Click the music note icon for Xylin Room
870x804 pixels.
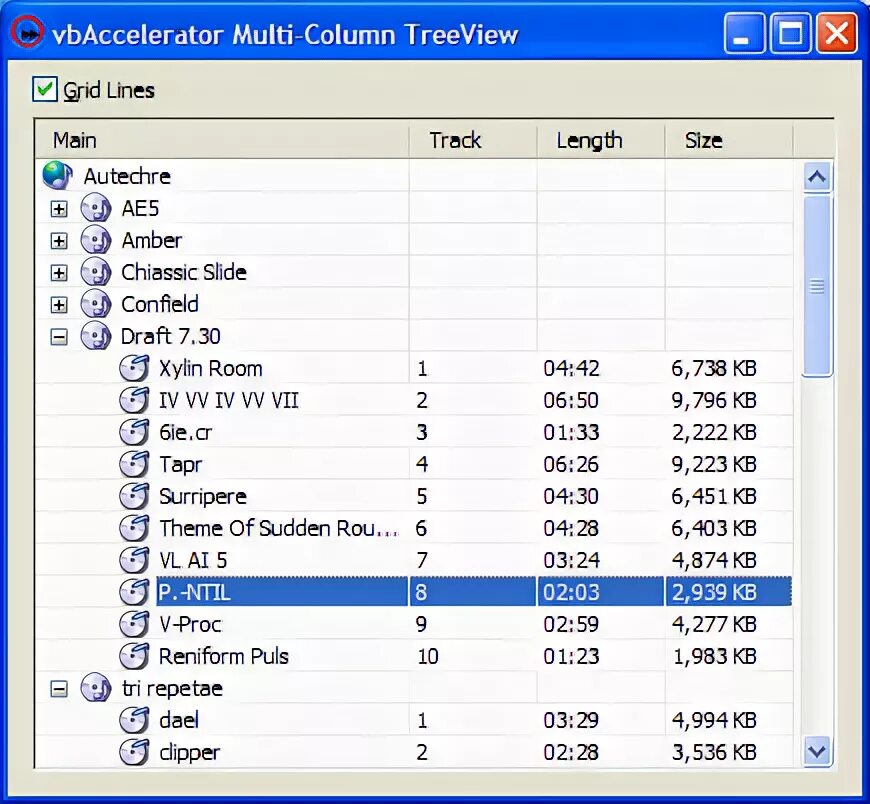[x=134, y=368]
